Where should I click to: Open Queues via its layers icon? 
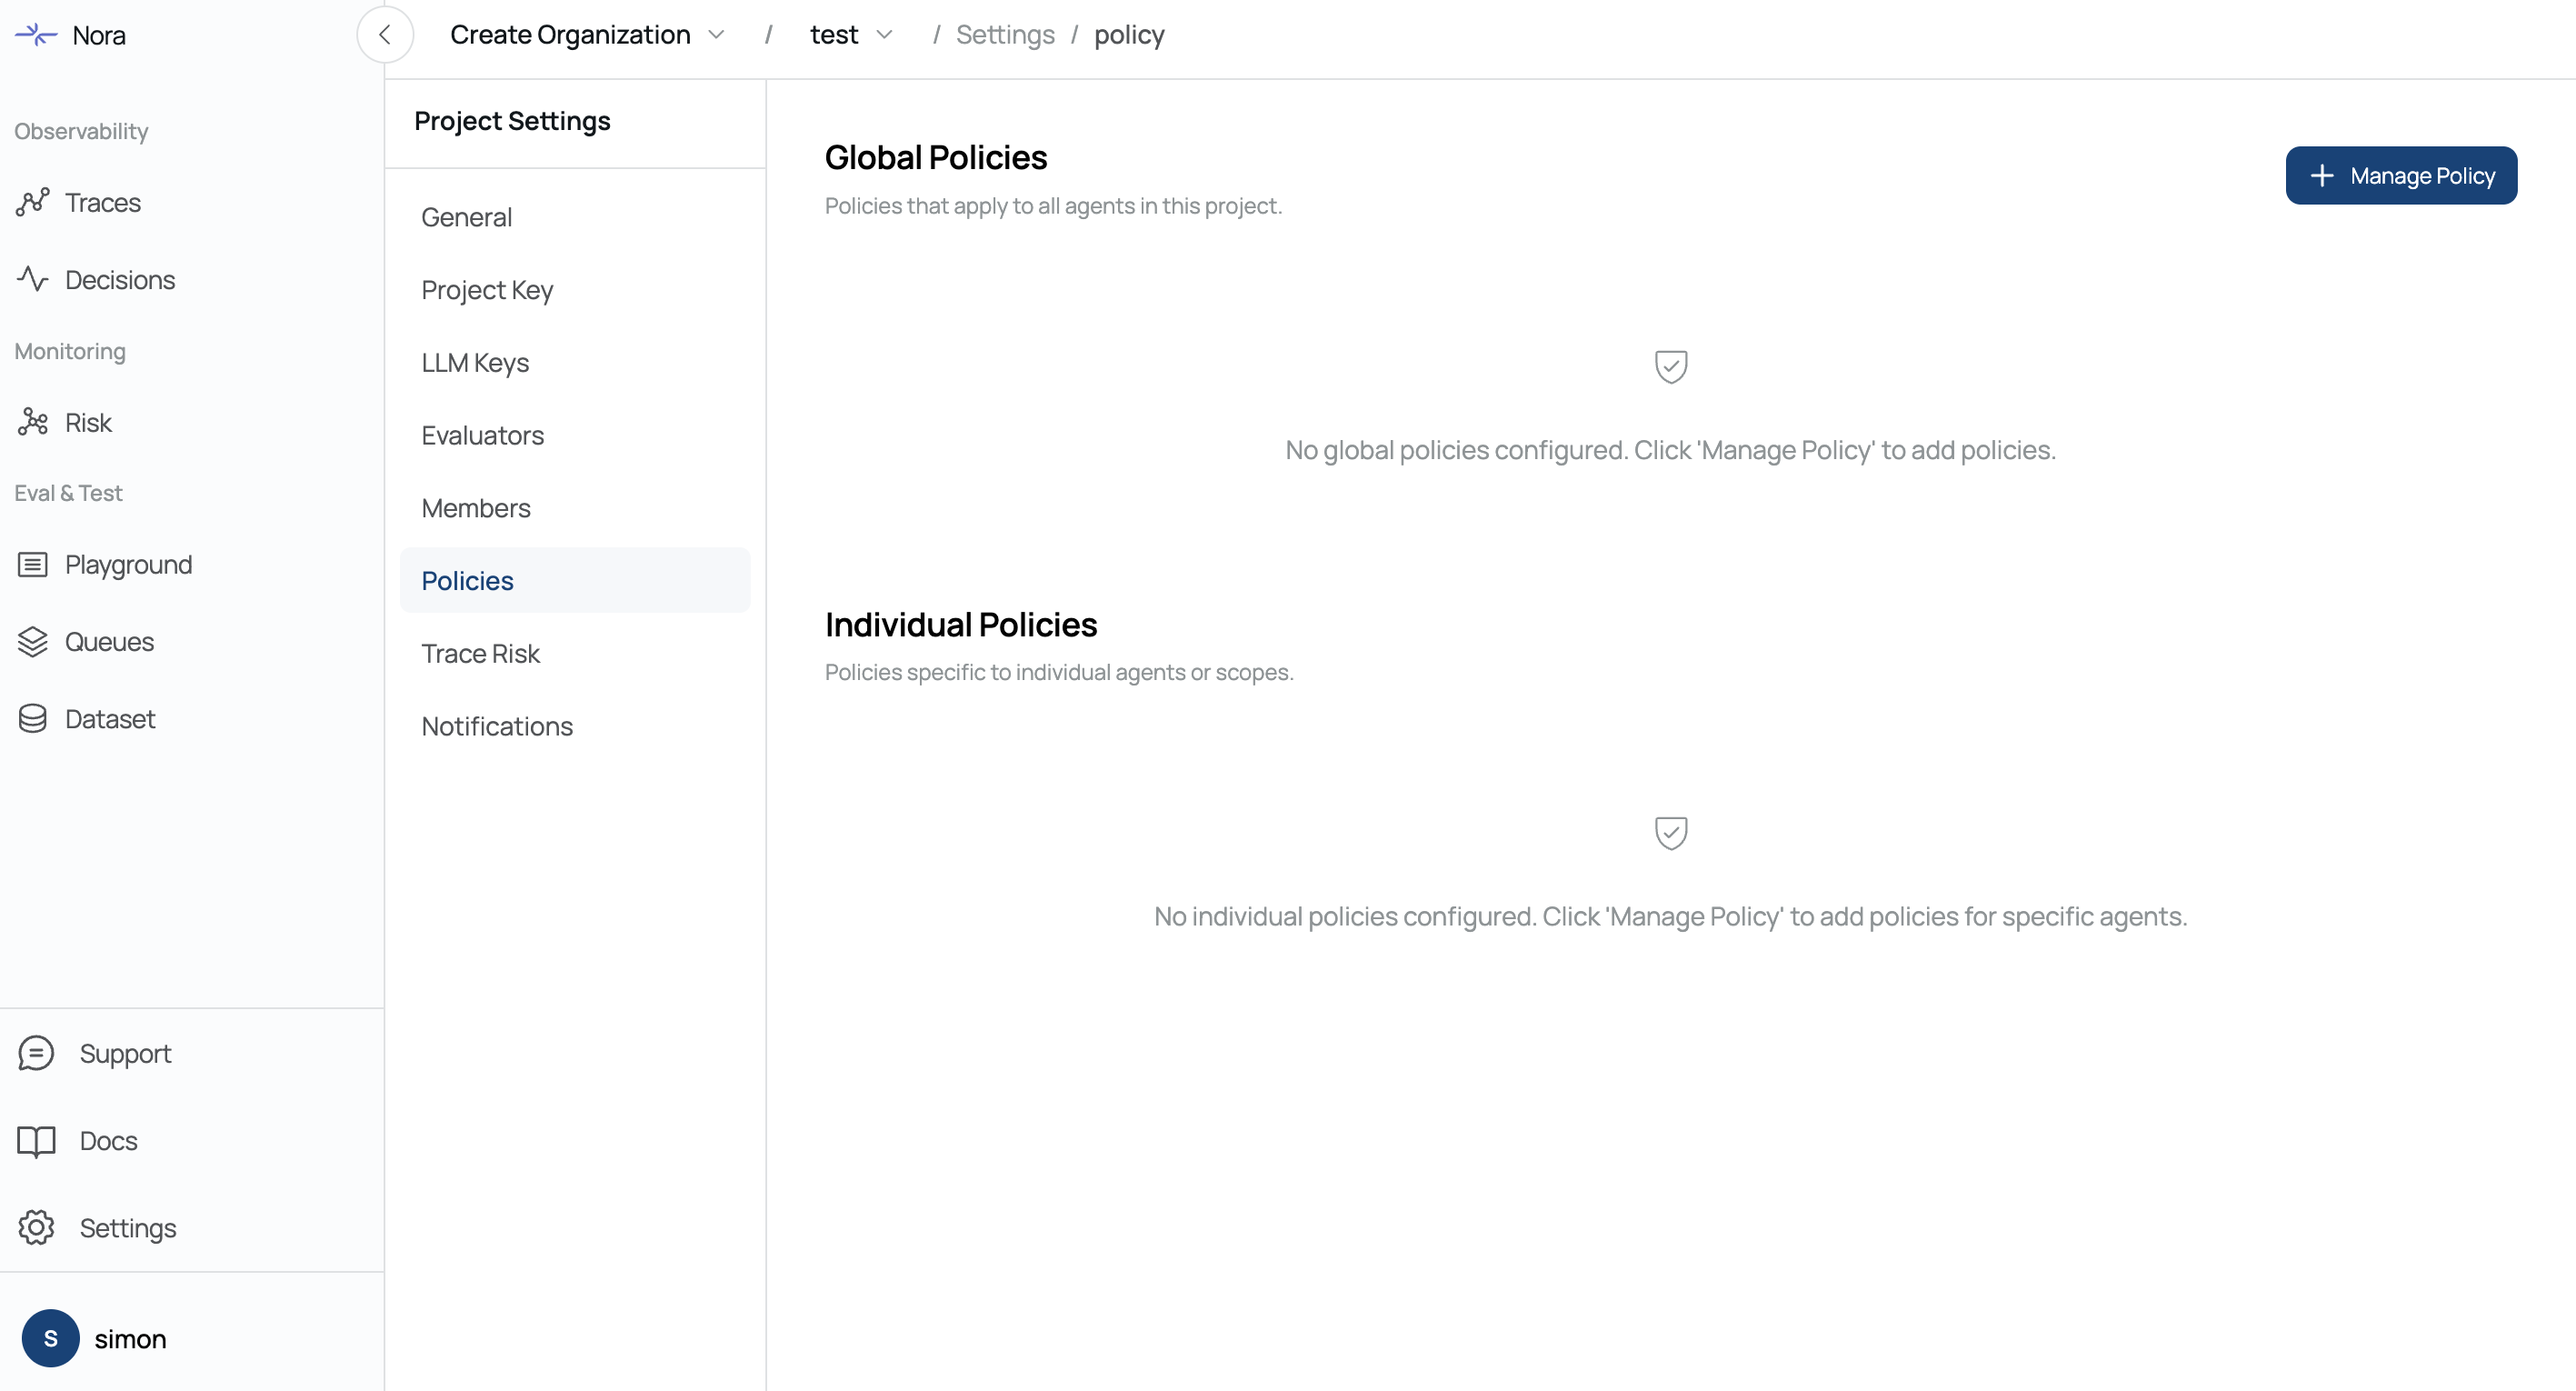pyautogui.click(x=32, y=642)
